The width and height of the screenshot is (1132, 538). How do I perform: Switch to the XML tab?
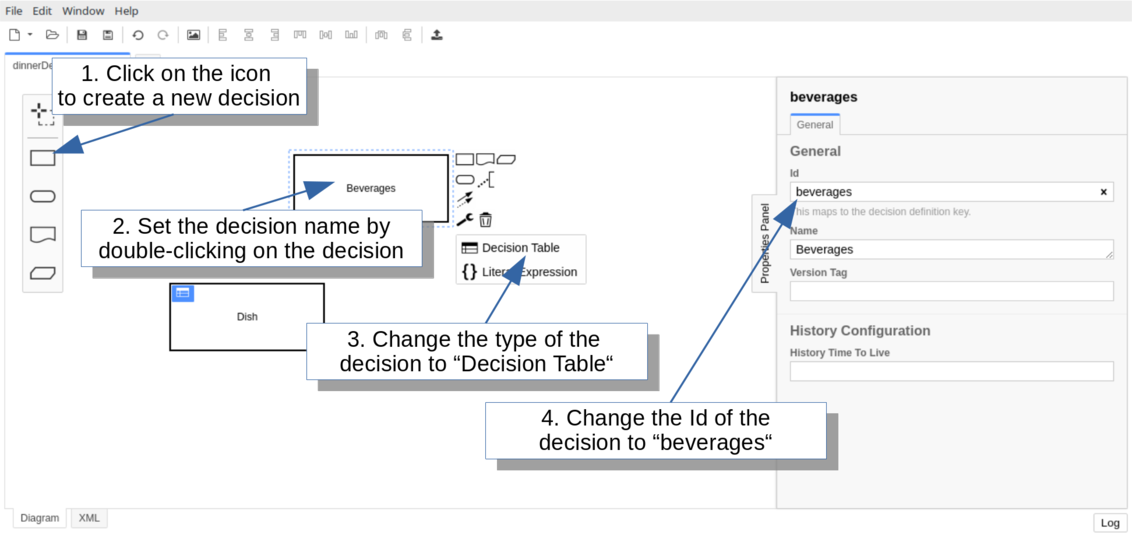[89, 518]
